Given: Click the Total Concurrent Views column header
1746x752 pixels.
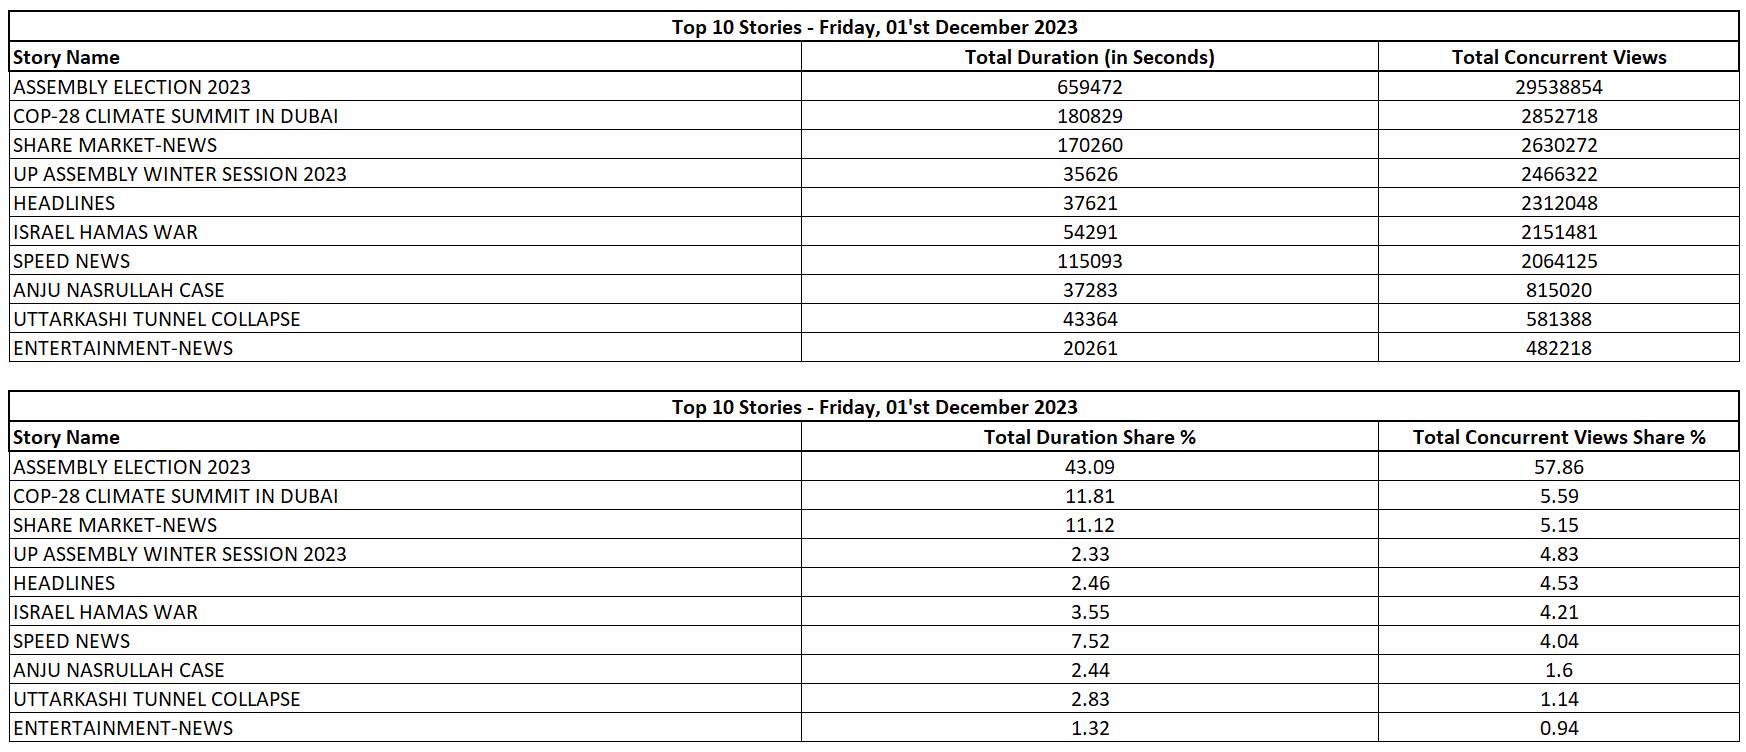Looking at the screenshot, I should pos(1558,57).
